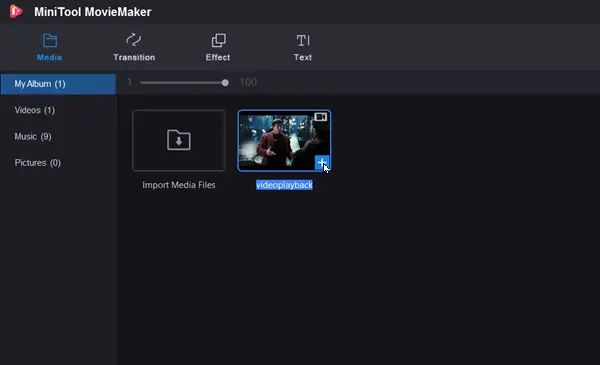Open the Media tab
The height and width of the screenshot is (365, 600).
[49, 47]
